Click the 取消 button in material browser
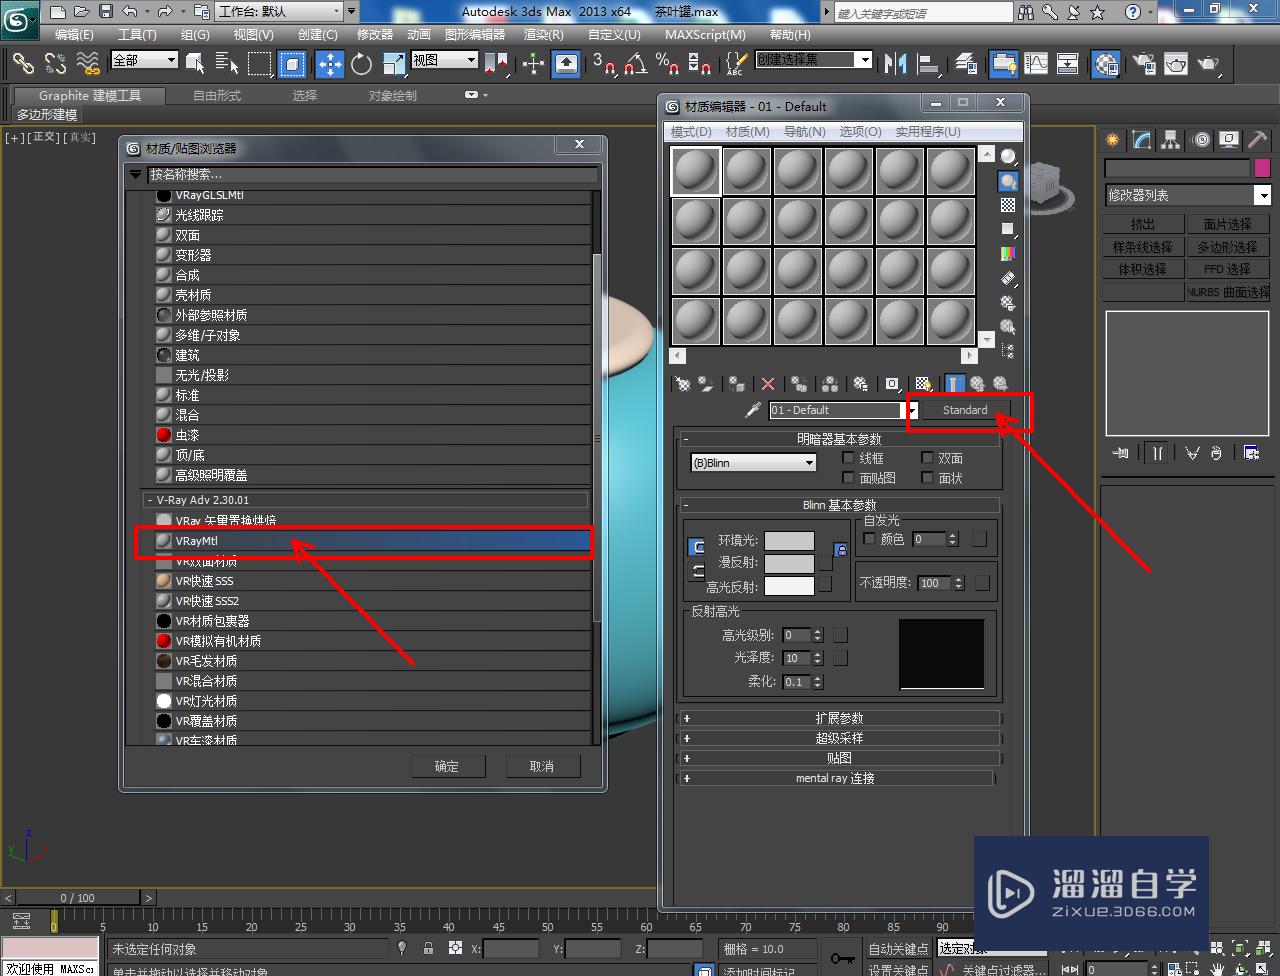This screenshot has width=1280, height=976. pos(541,766)
